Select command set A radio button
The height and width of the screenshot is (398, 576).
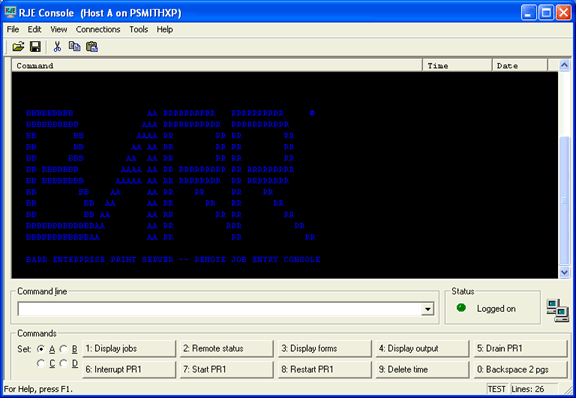pos(41,349)
